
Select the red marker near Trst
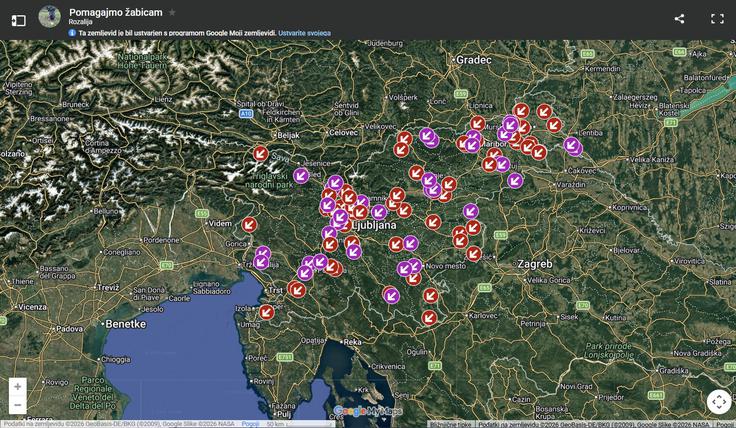[x=296, y=289]
